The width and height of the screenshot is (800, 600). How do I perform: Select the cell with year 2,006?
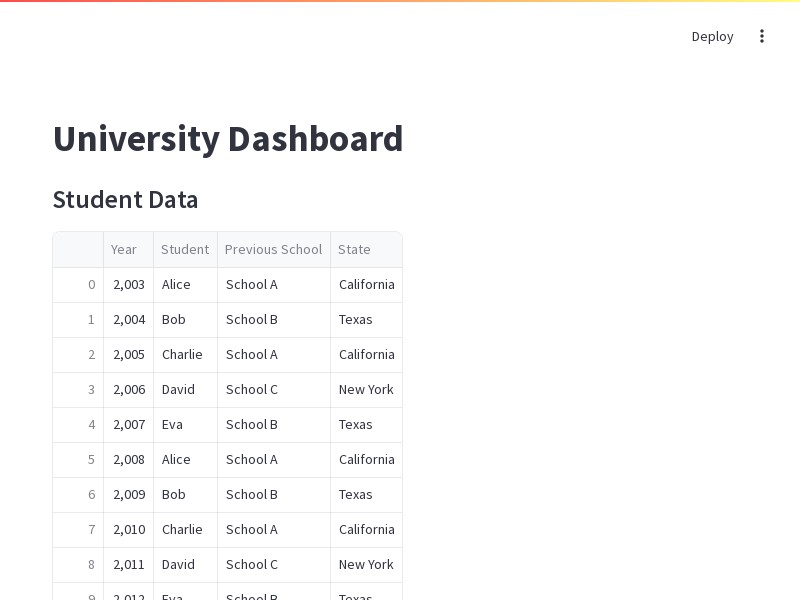(129, 390)
